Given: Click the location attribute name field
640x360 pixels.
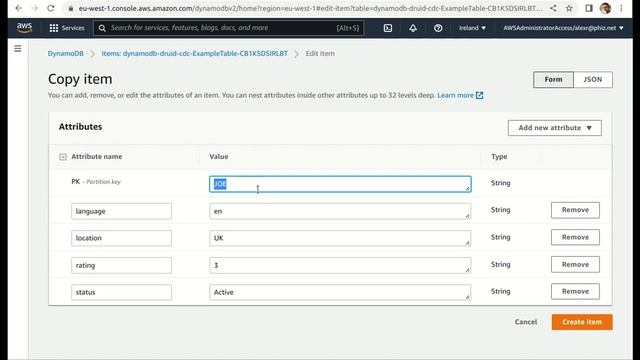Looking at the screenshot, I should pyautogui.click(x=121, y=238).
